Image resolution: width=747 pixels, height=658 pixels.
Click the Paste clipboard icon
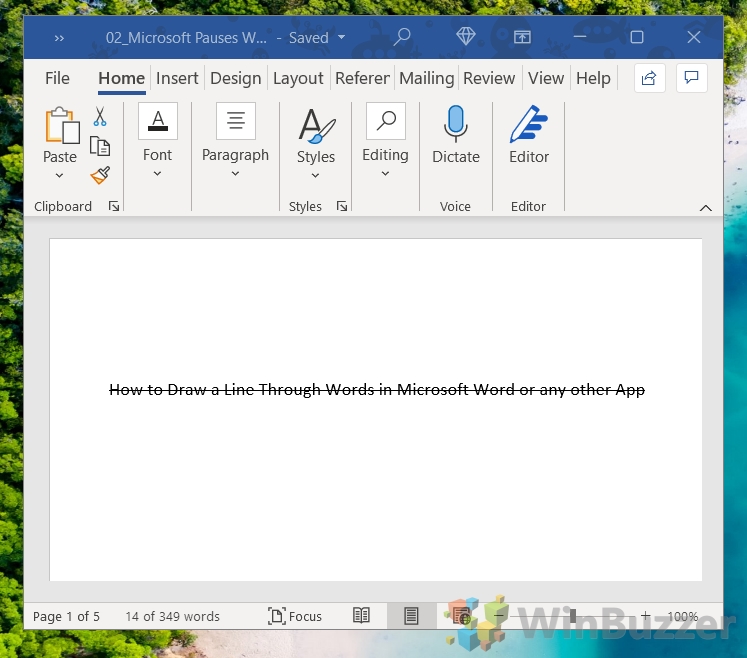coord(62,125)
